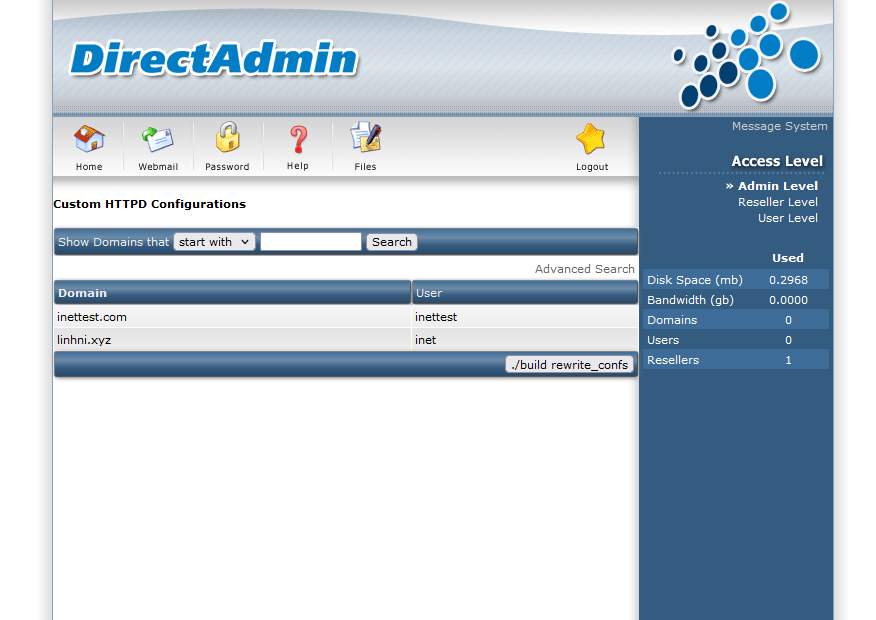Screen dimensions: 876x620
Task: Click the ./build rewrite_confs button
Action: point(569,365)
